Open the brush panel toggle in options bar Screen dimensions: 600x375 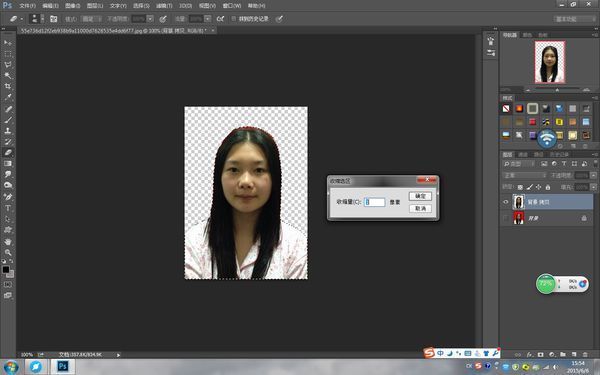pos(54,19)
